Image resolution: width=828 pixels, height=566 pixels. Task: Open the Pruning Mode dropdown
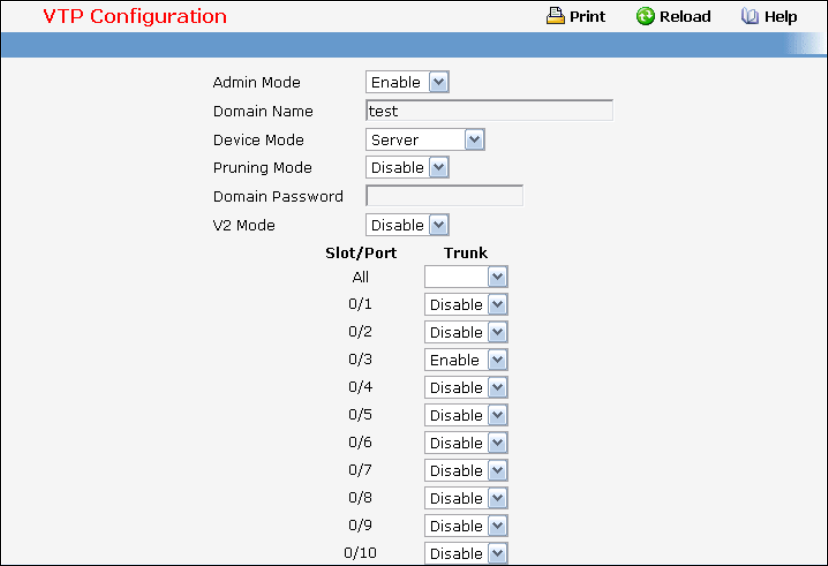407,168
